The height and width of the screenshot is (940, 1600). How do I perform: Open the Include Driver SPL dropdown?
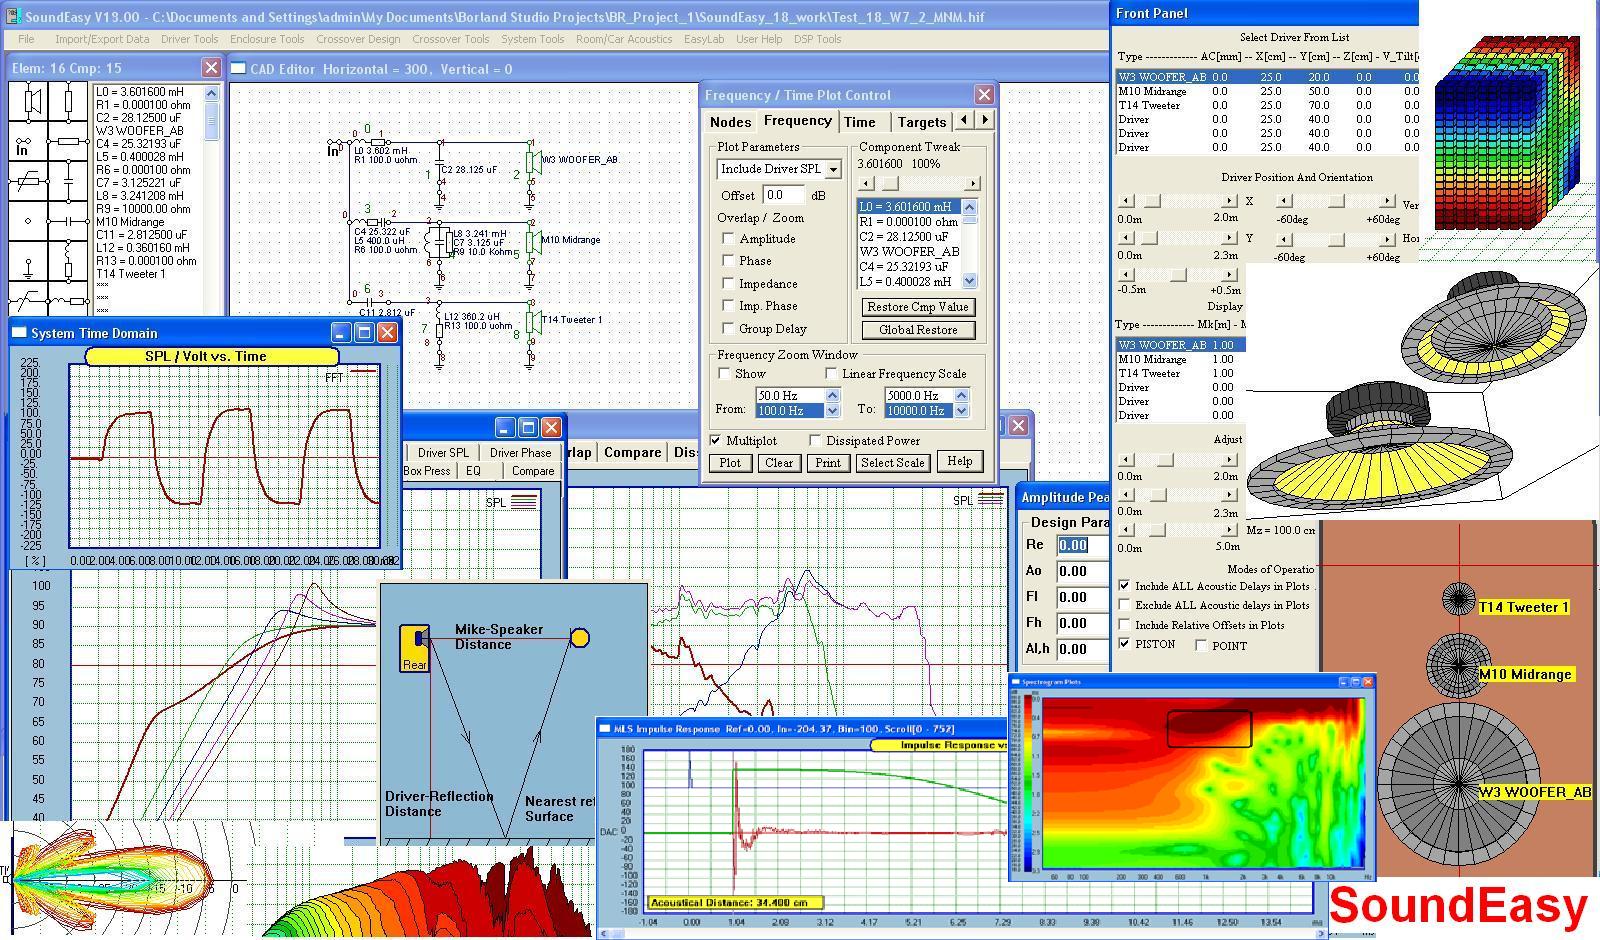point(833,169)
